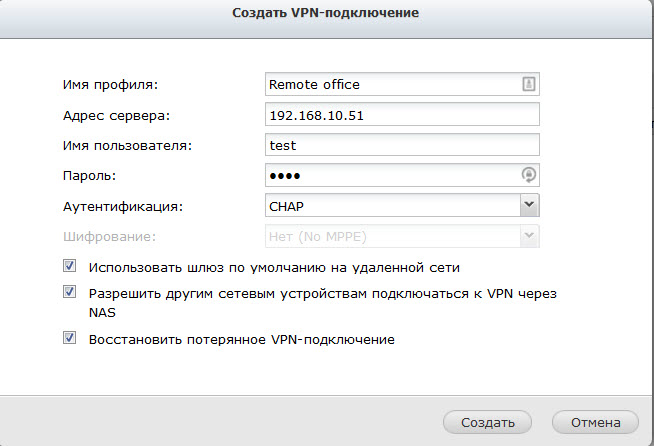Click into the Пароль password field

coord(402,175)
